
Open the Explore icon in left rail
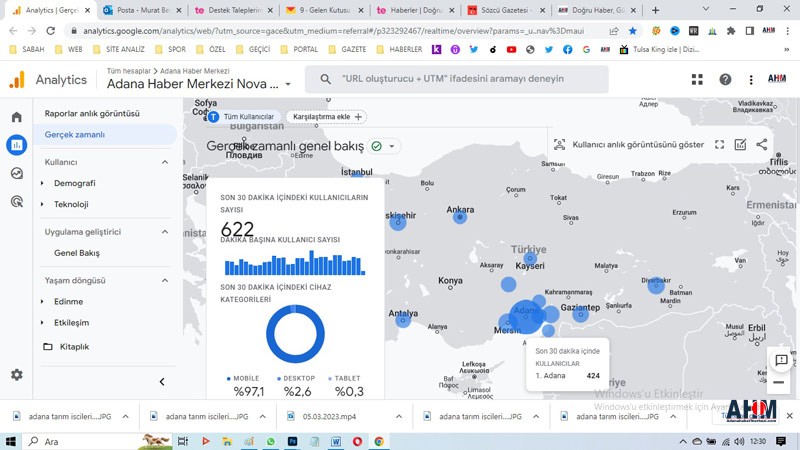pyautogui.click(x=16, y=173)
